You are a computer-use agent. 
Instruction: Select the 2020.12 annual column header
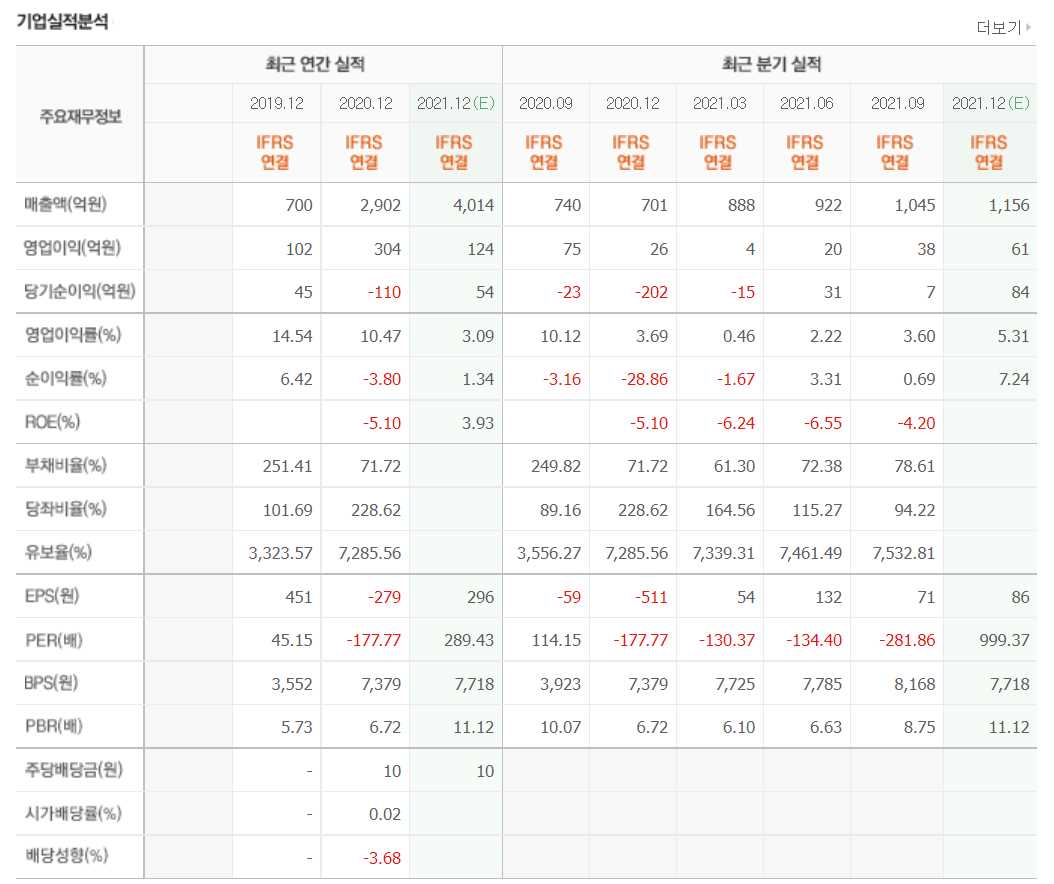pos(364,102)
